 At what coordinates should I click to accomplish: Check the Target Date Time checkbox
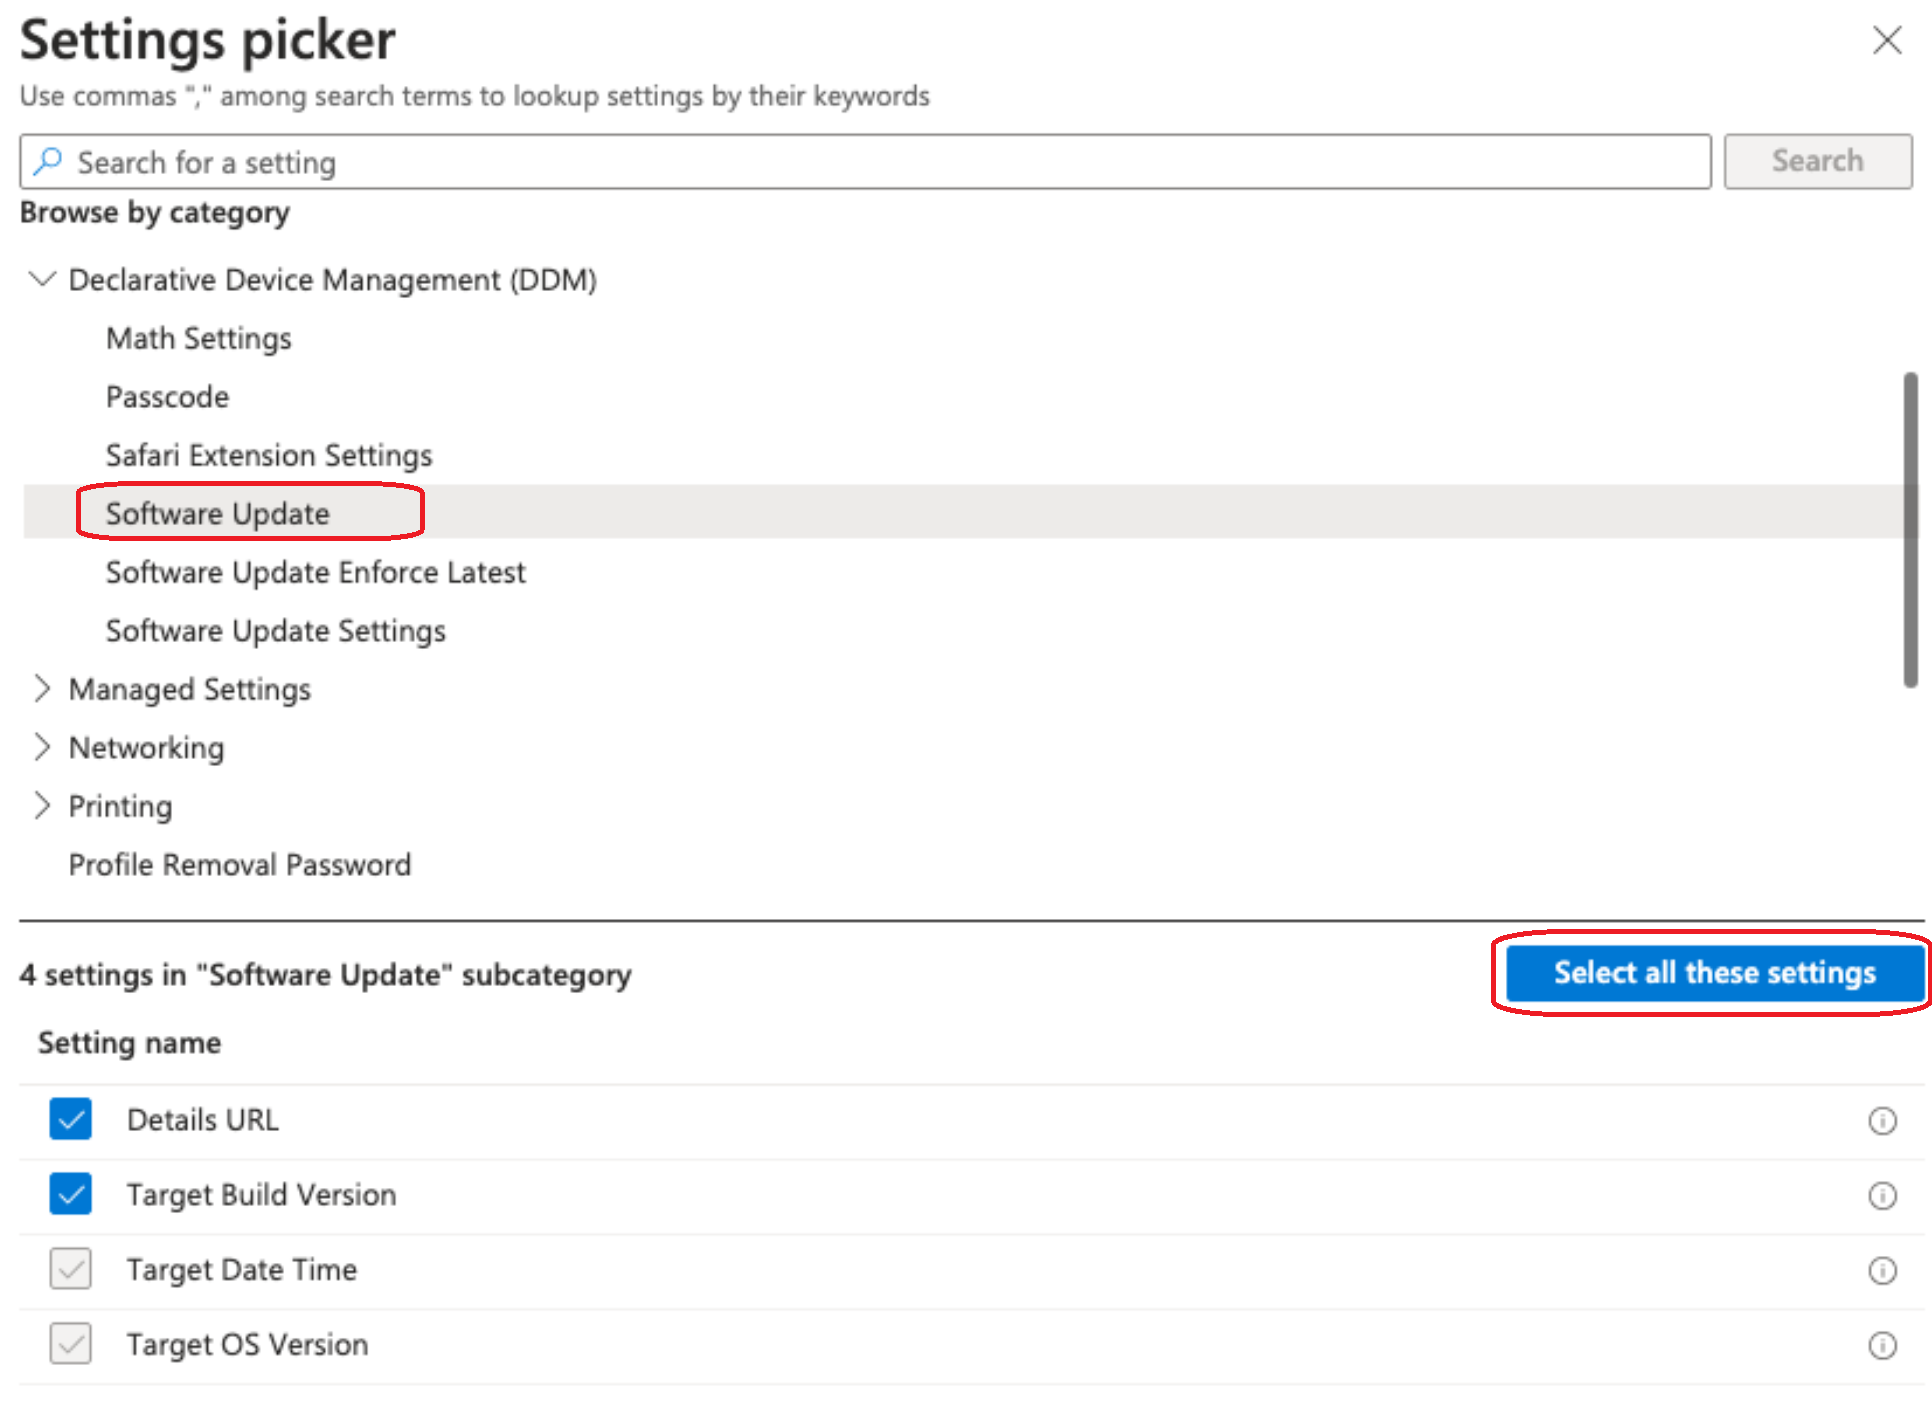(70, 1269)
